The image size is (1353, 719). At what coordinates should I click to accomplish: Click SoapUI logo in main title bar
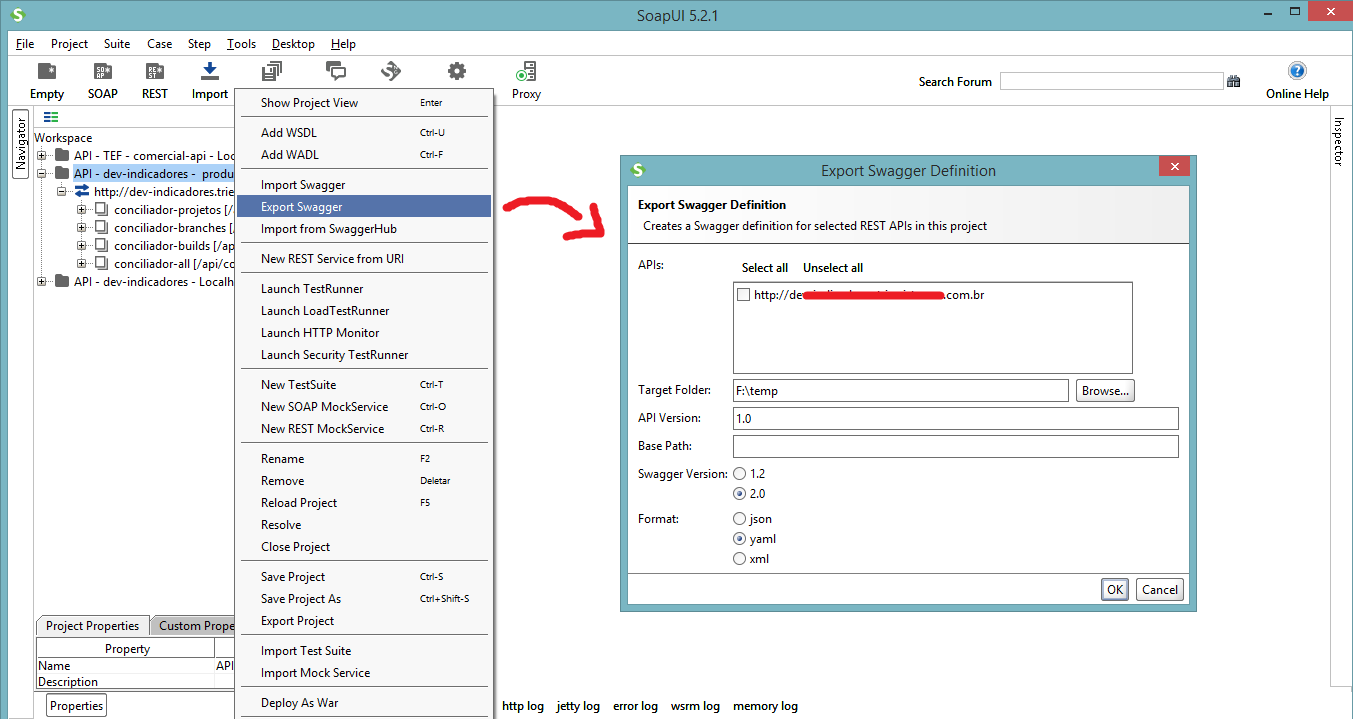(16, 15)
